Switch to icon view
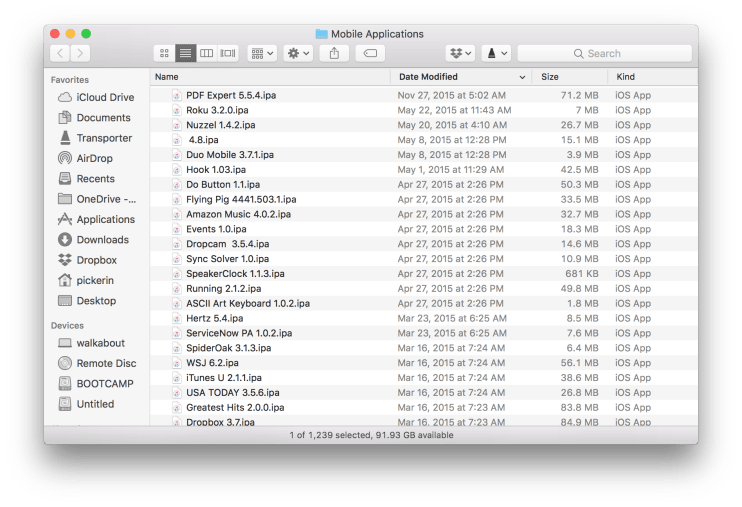 164,53
